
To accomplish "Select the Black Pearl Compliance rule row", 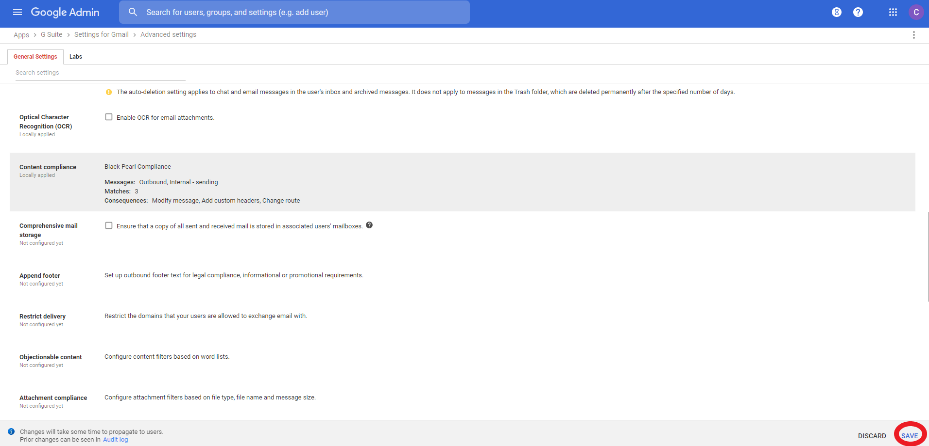I will 462,182.
